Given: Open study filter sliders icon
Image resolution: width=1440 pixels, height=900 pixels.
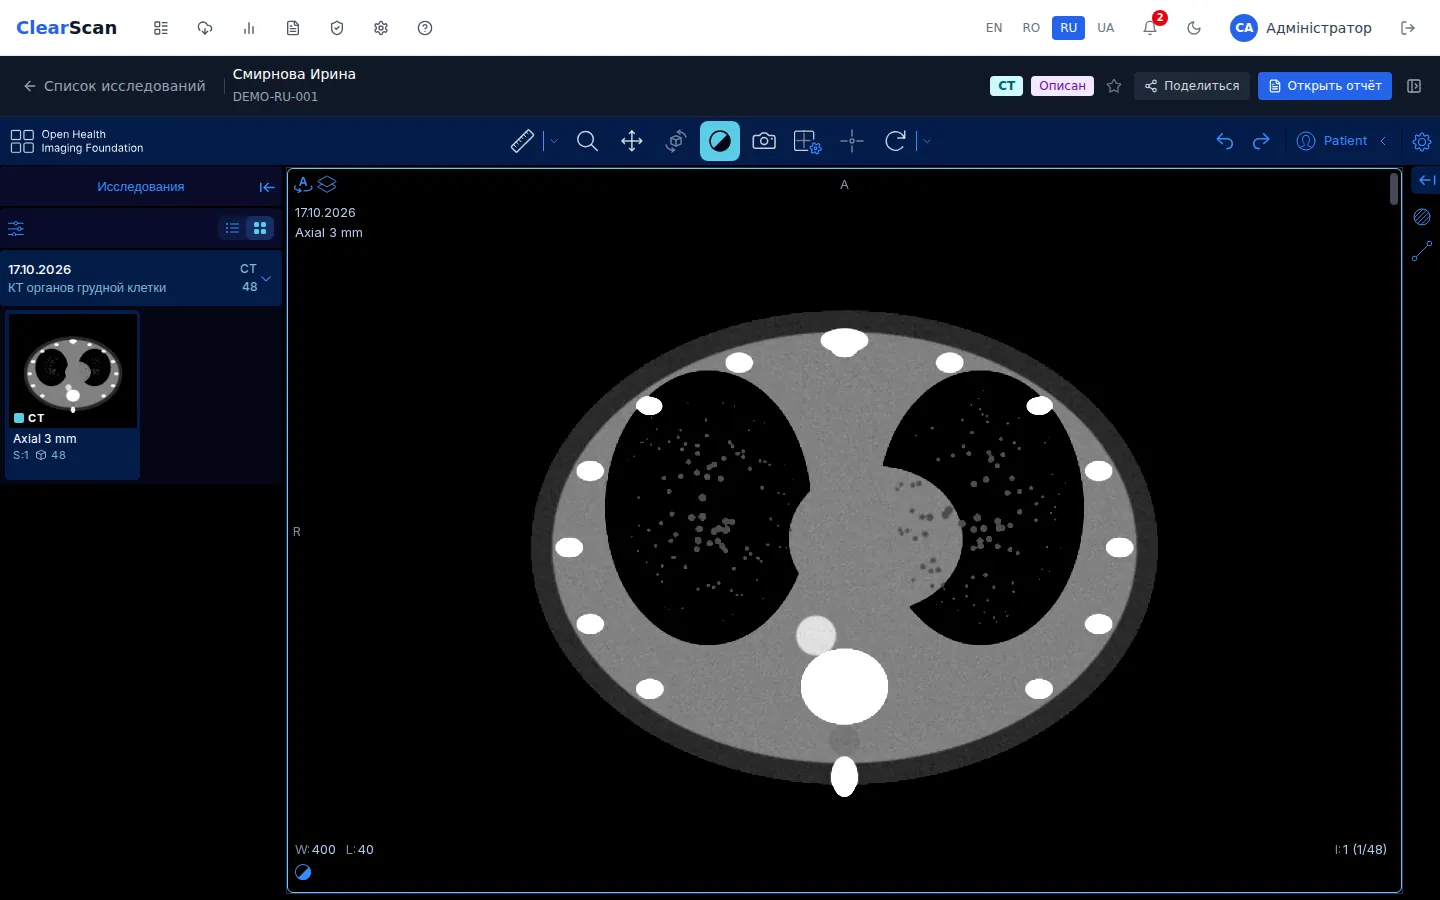Looking at the screenshot, I should [x=16, y=228].
